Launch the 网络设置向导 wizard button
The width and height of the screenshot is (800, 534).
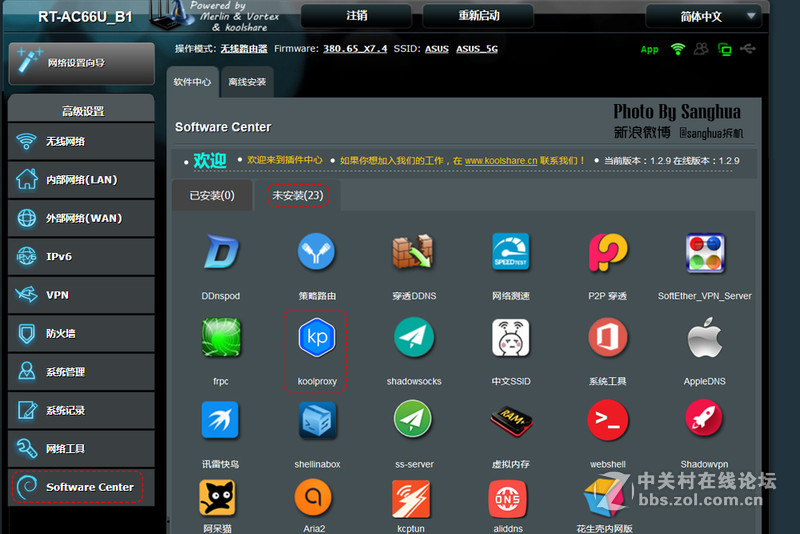pyautogui.click(x=82, y=63)
